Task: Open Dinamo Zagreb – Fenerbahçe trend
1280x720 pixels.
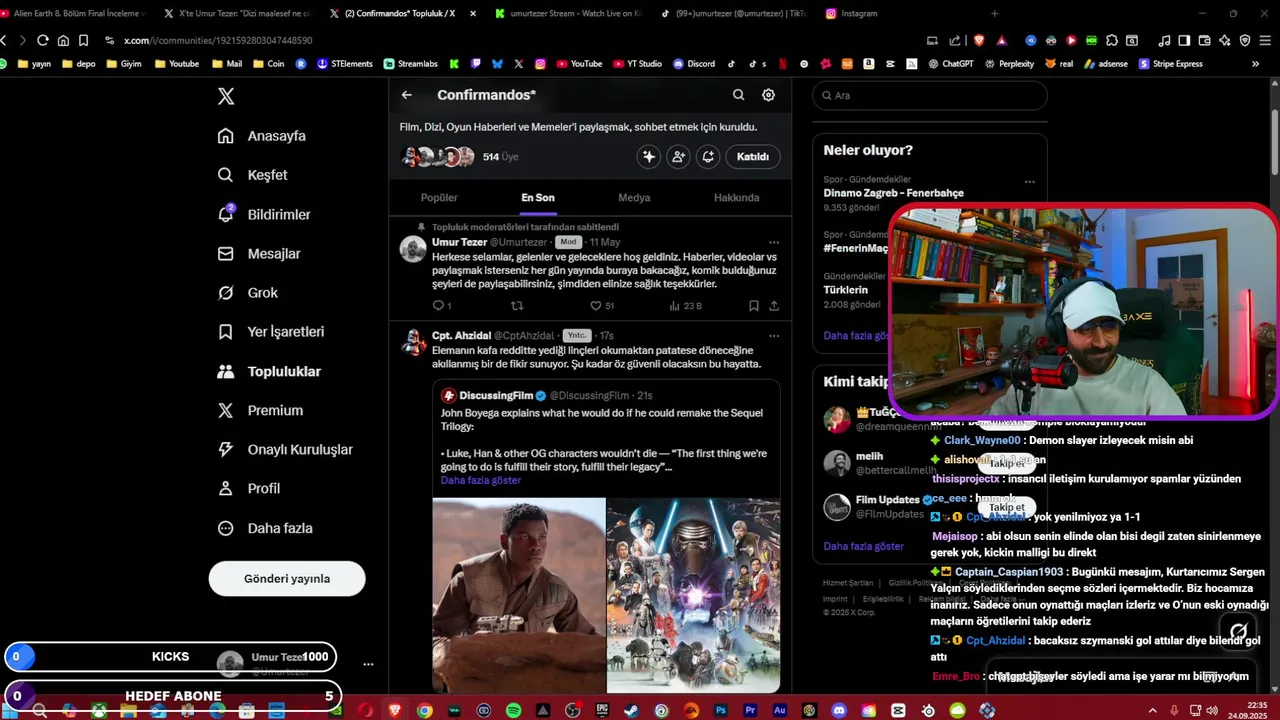Action: pos(893,193)
